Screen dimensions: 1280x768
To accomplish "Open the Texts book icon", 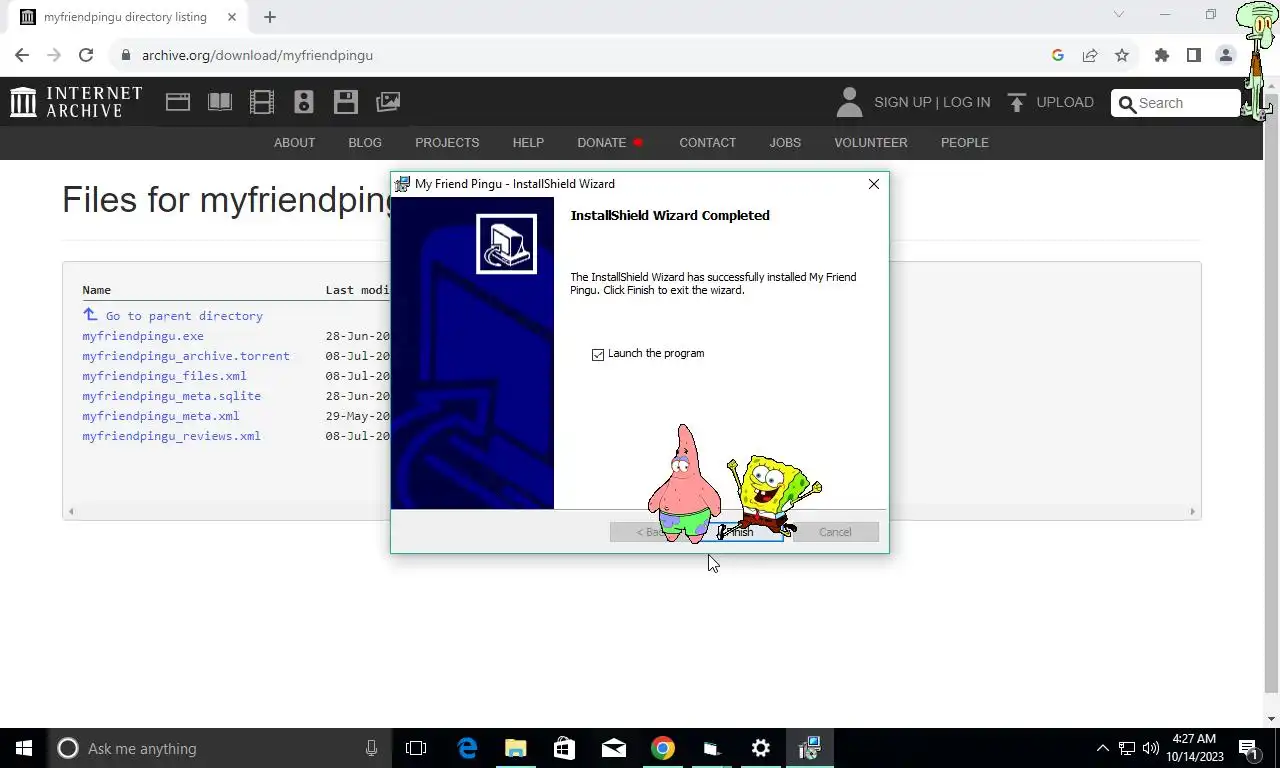I will (220, 102).
